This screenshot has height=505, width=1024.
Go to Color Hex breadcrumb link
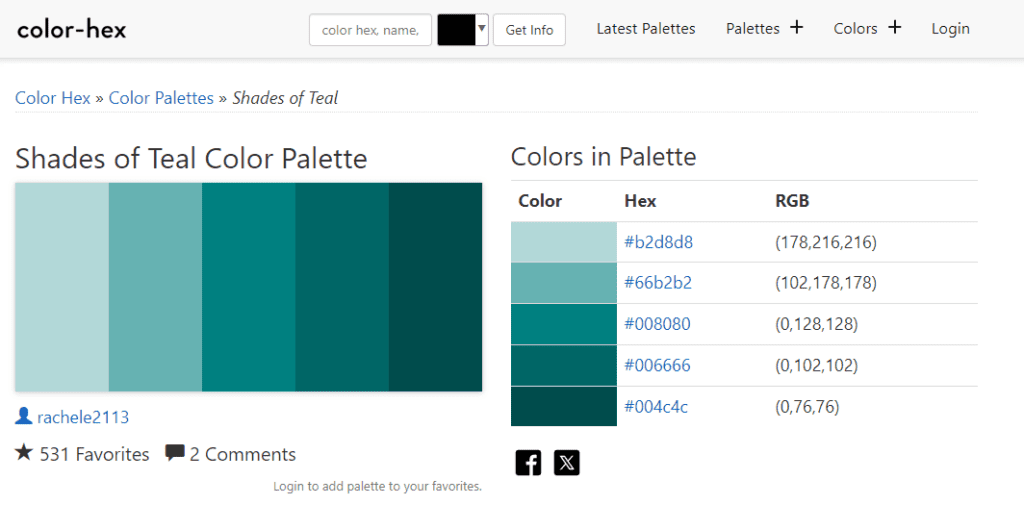(x=53, y=98)
